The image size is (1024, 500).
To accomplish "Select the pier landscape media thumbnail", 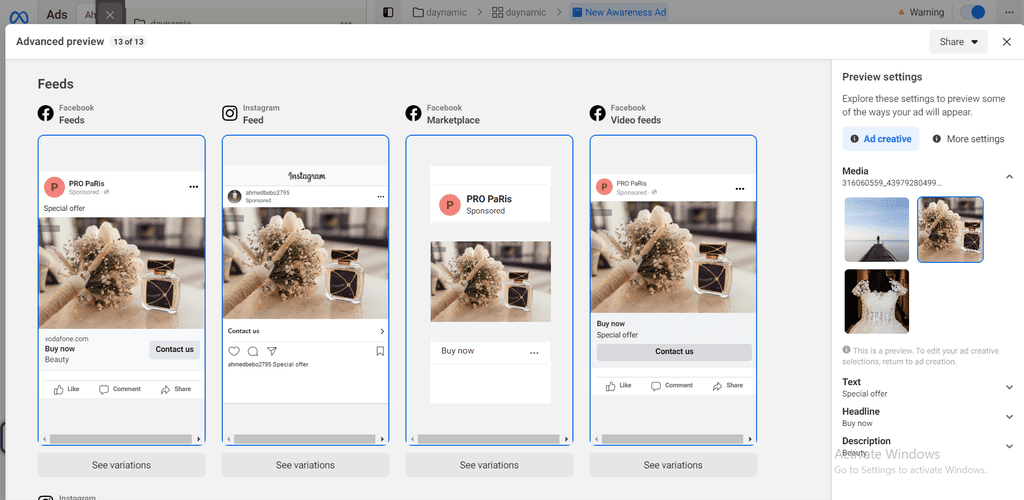I will coord(876,230).
